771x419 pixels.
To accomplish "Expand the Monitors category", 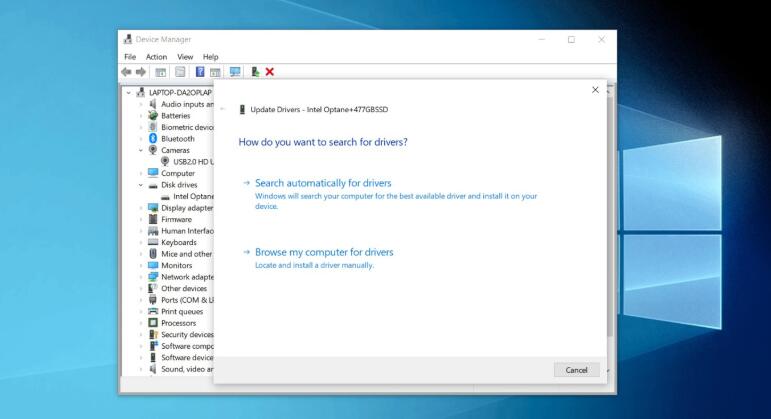I will pyautogui.click(x=141, y=266).
